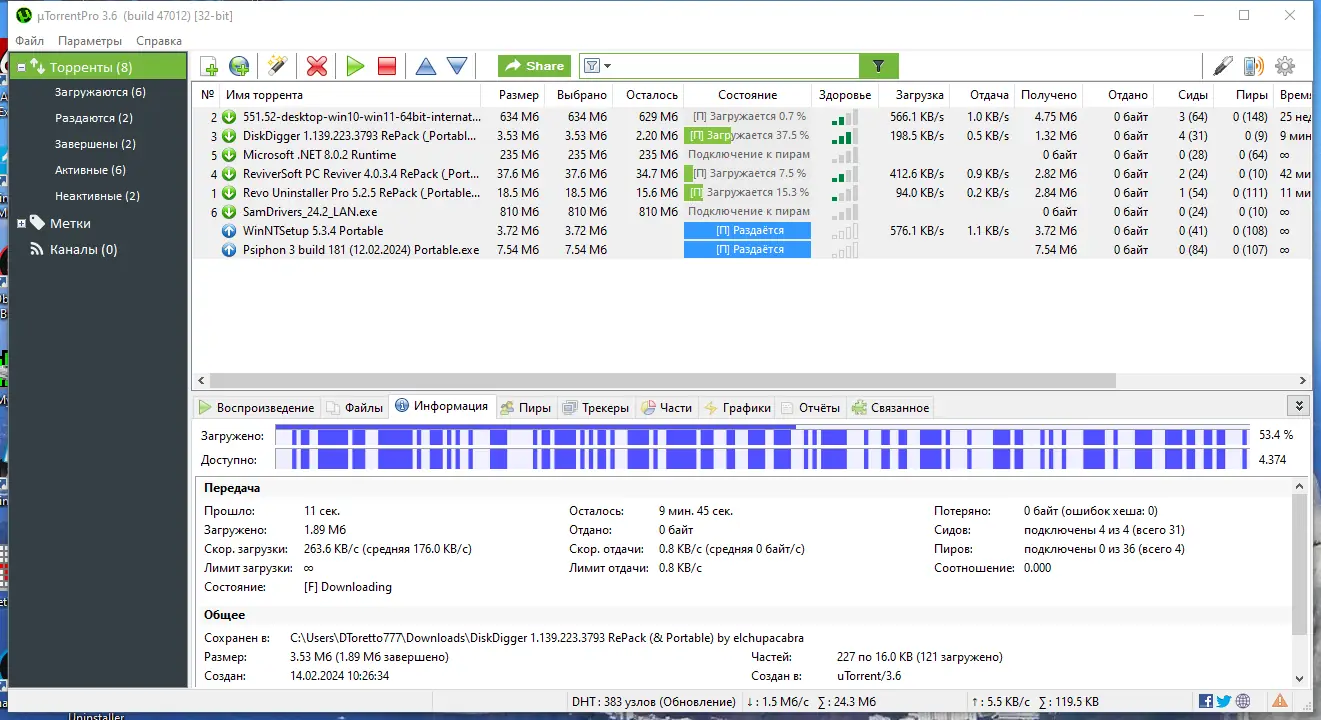1321x720 pixels.
Task: Click the Add Torrent file icon
Action: point(209,66)
